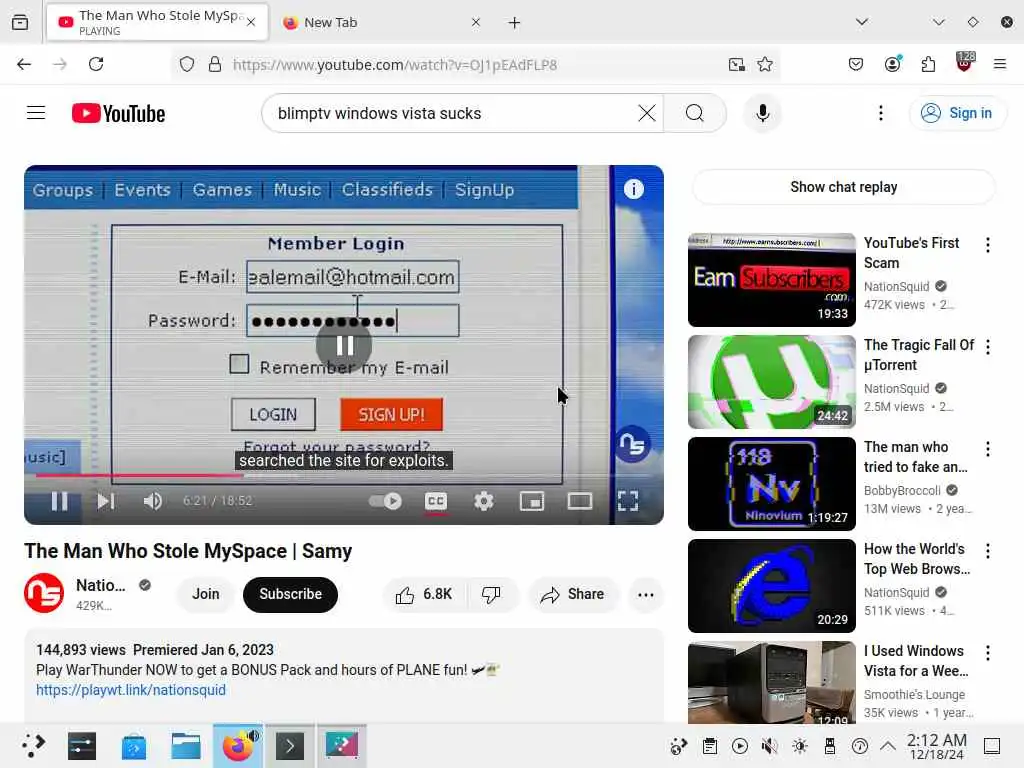Open a new browser tab with plus
1024x768 pixels.
pos(515,22)
